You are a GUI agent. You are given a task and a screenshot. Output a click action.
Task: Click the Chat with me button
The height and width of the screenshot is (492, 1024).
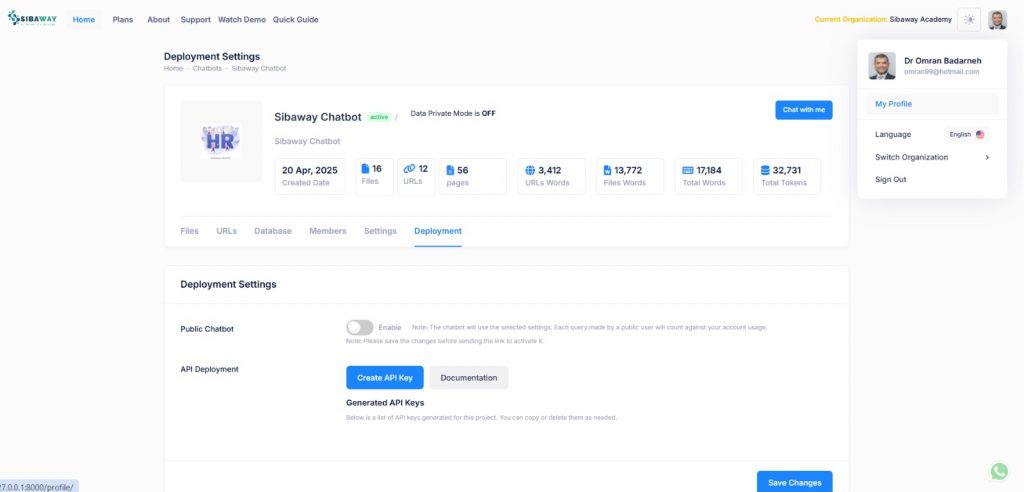(803, 110)
